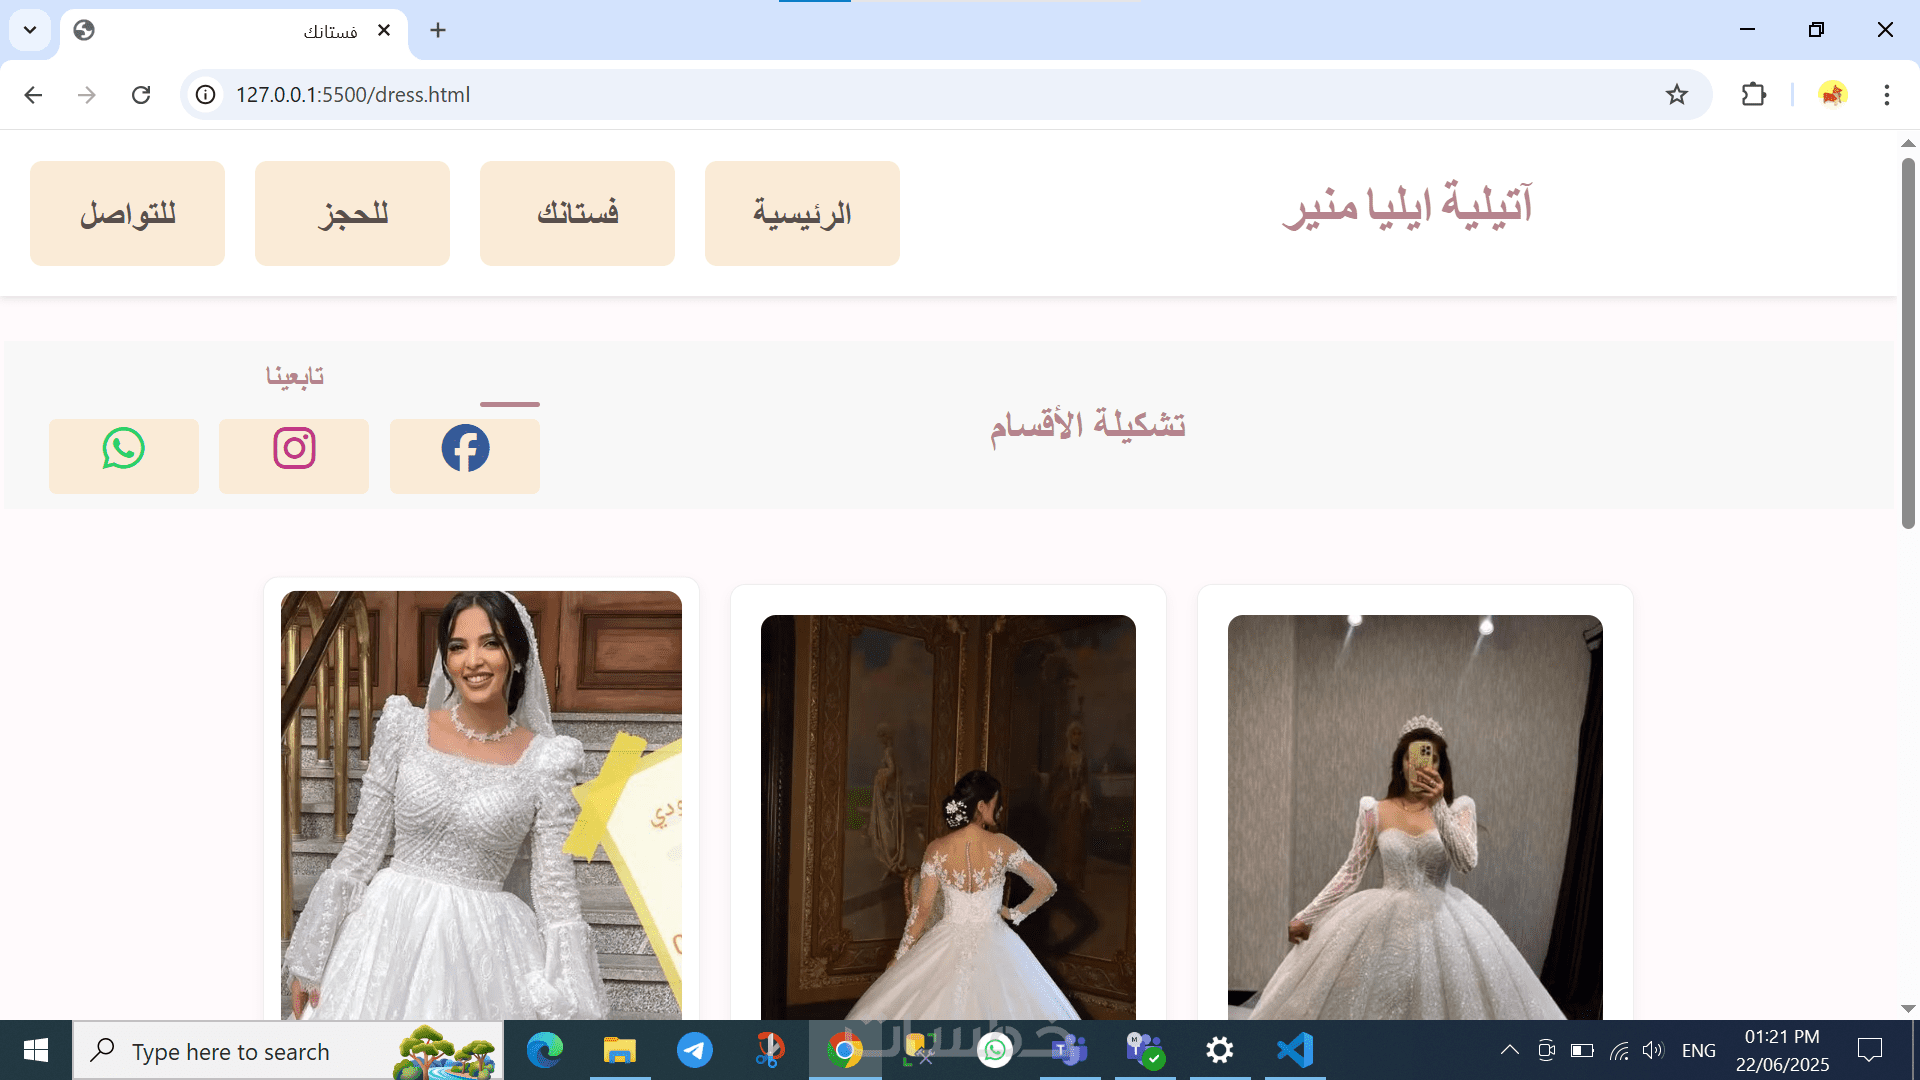1920x1080 pixels.
Task: Click the للحجز booking button
Action: [x=352, y=213]
